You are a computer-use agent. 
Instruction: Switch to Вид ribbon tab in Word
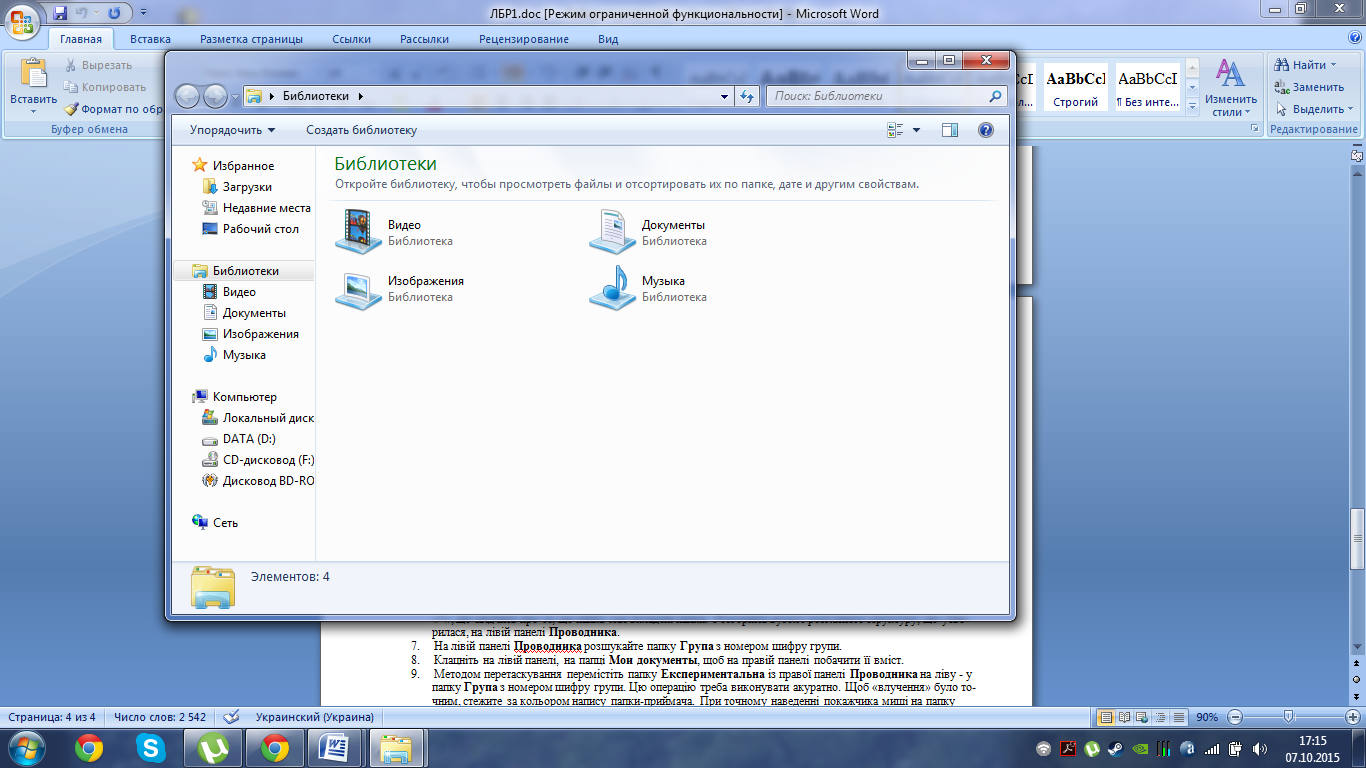[608, 39]
